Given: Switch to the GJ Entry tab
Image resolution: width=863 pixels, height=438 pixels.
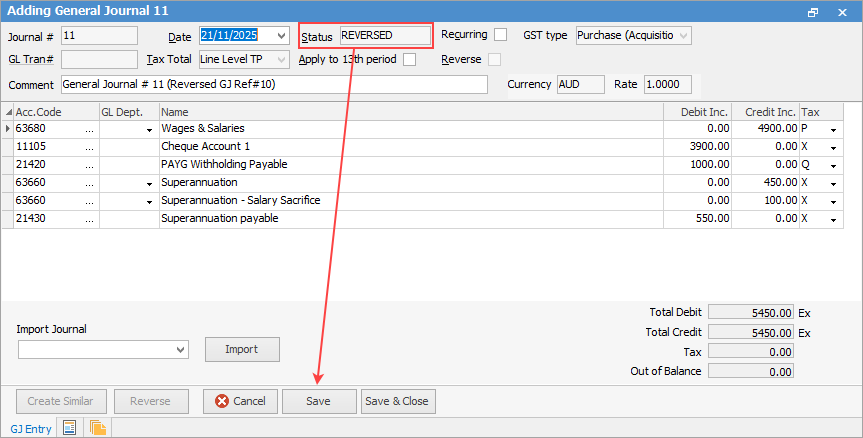Looking at the screenshot, I should pyautogui.click(x=31, y=429).
